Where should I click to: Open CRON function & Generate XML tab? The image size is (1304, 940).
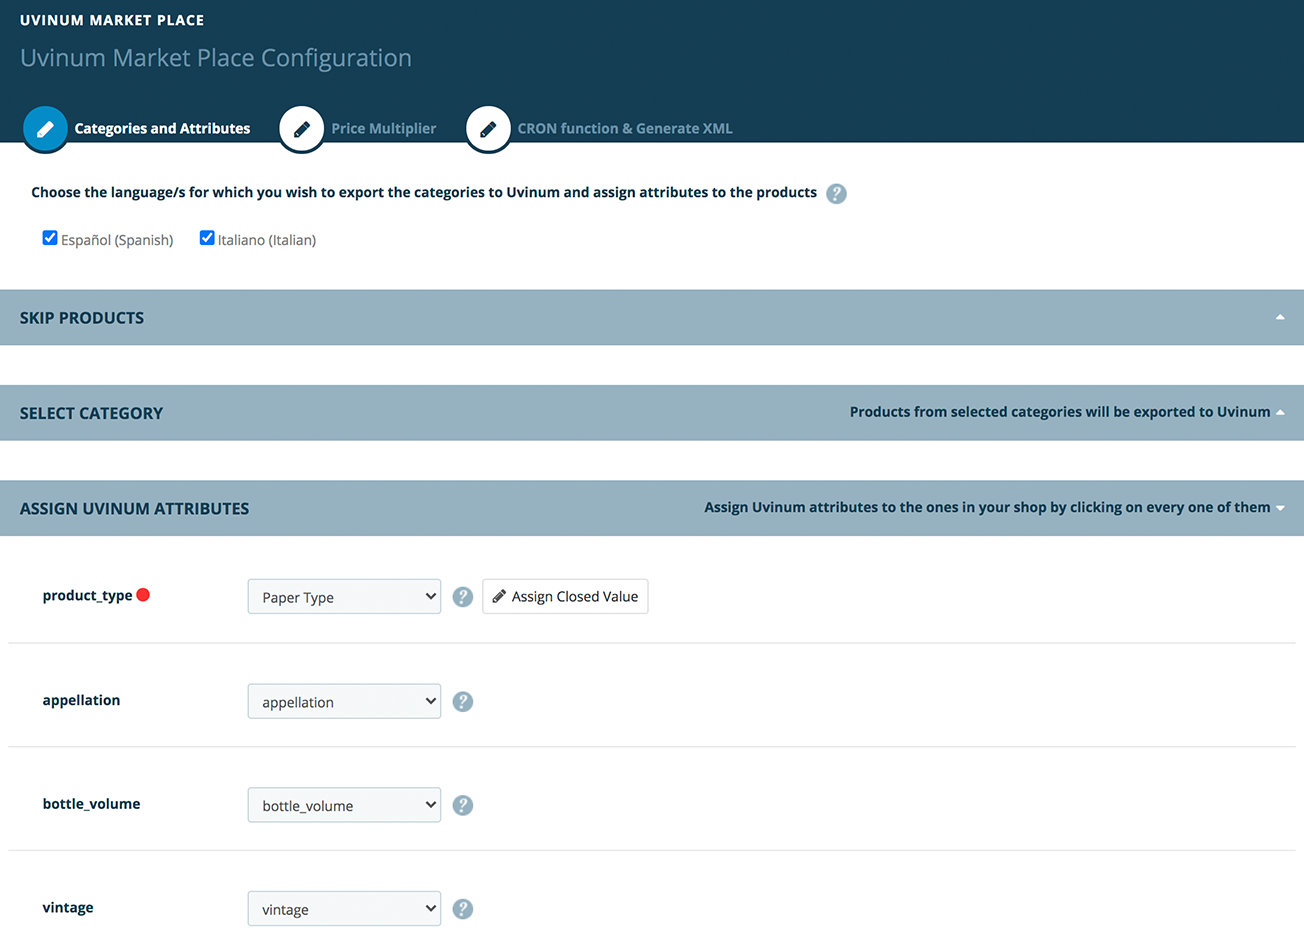point(625,128)
